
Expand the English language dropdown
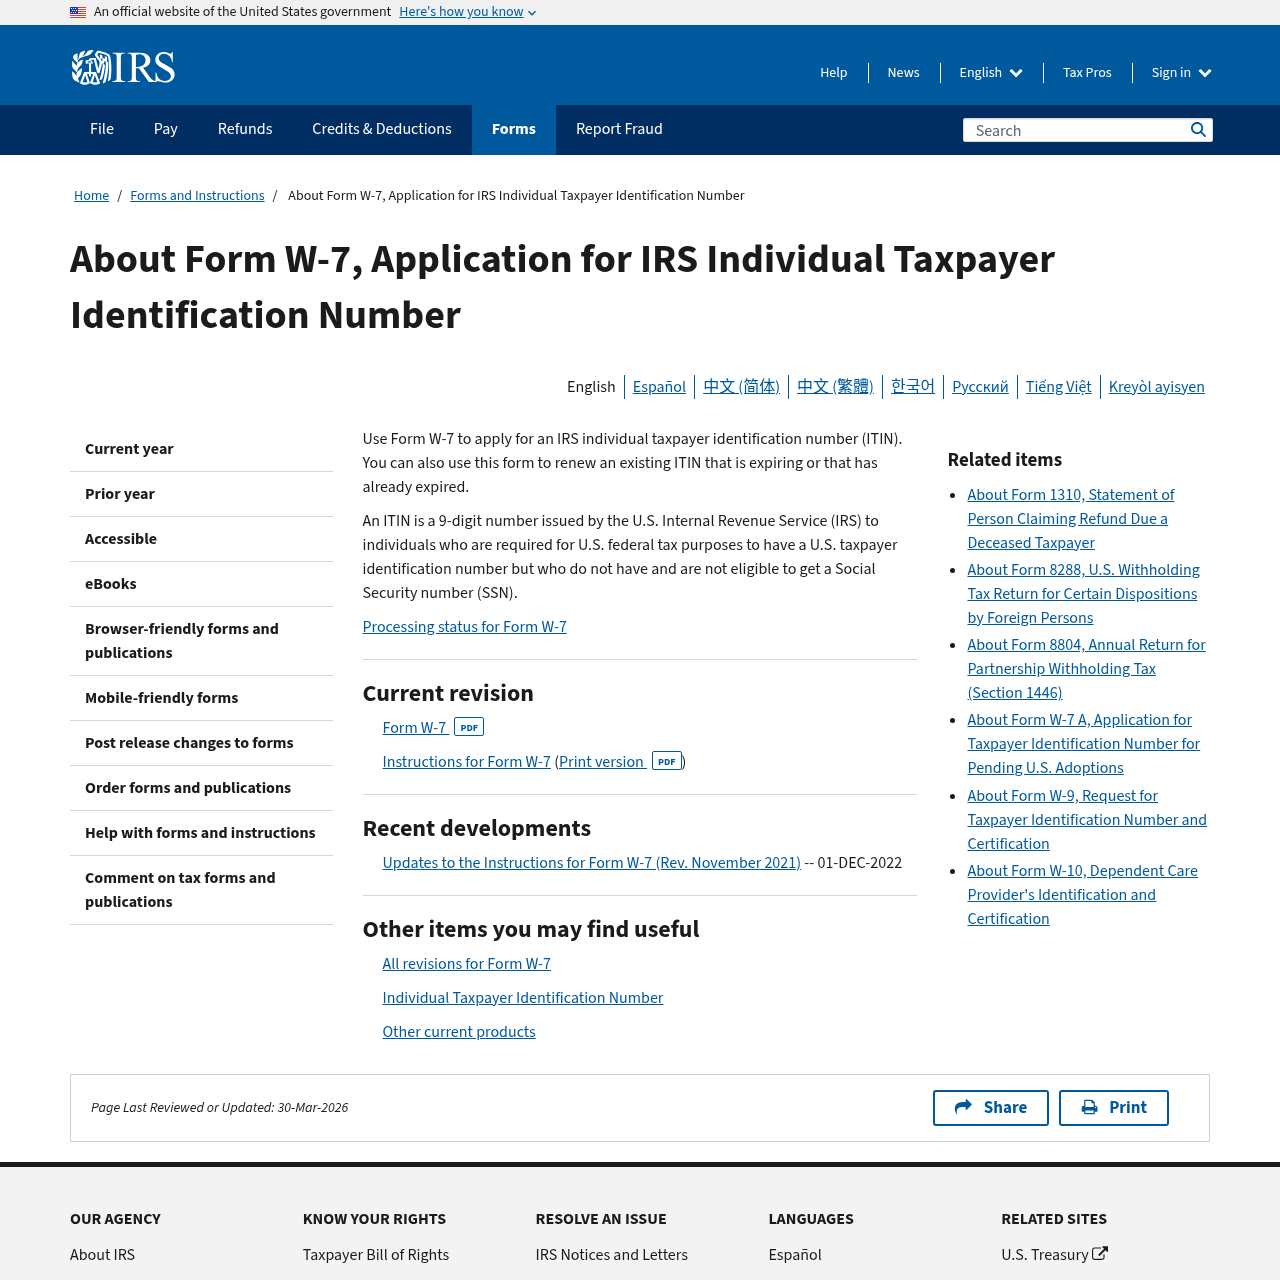[x=991, y=73]
